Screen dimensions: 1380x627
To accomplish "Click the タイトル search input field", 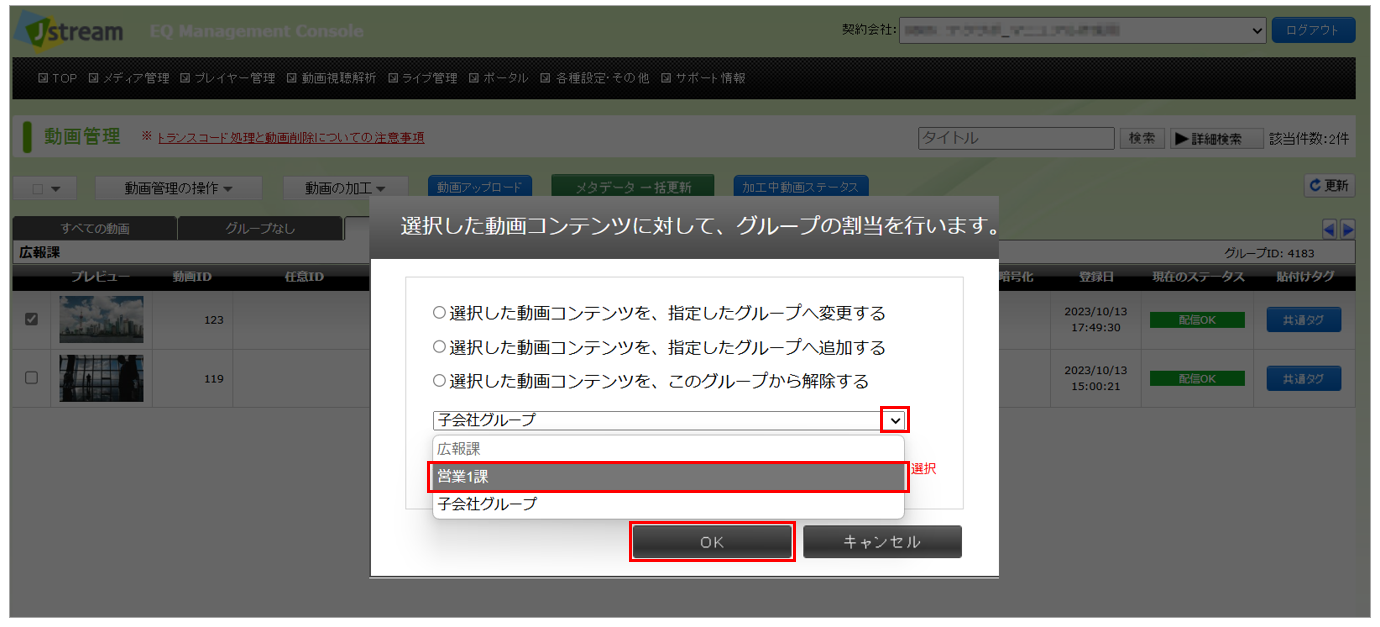I will 1015,139.
